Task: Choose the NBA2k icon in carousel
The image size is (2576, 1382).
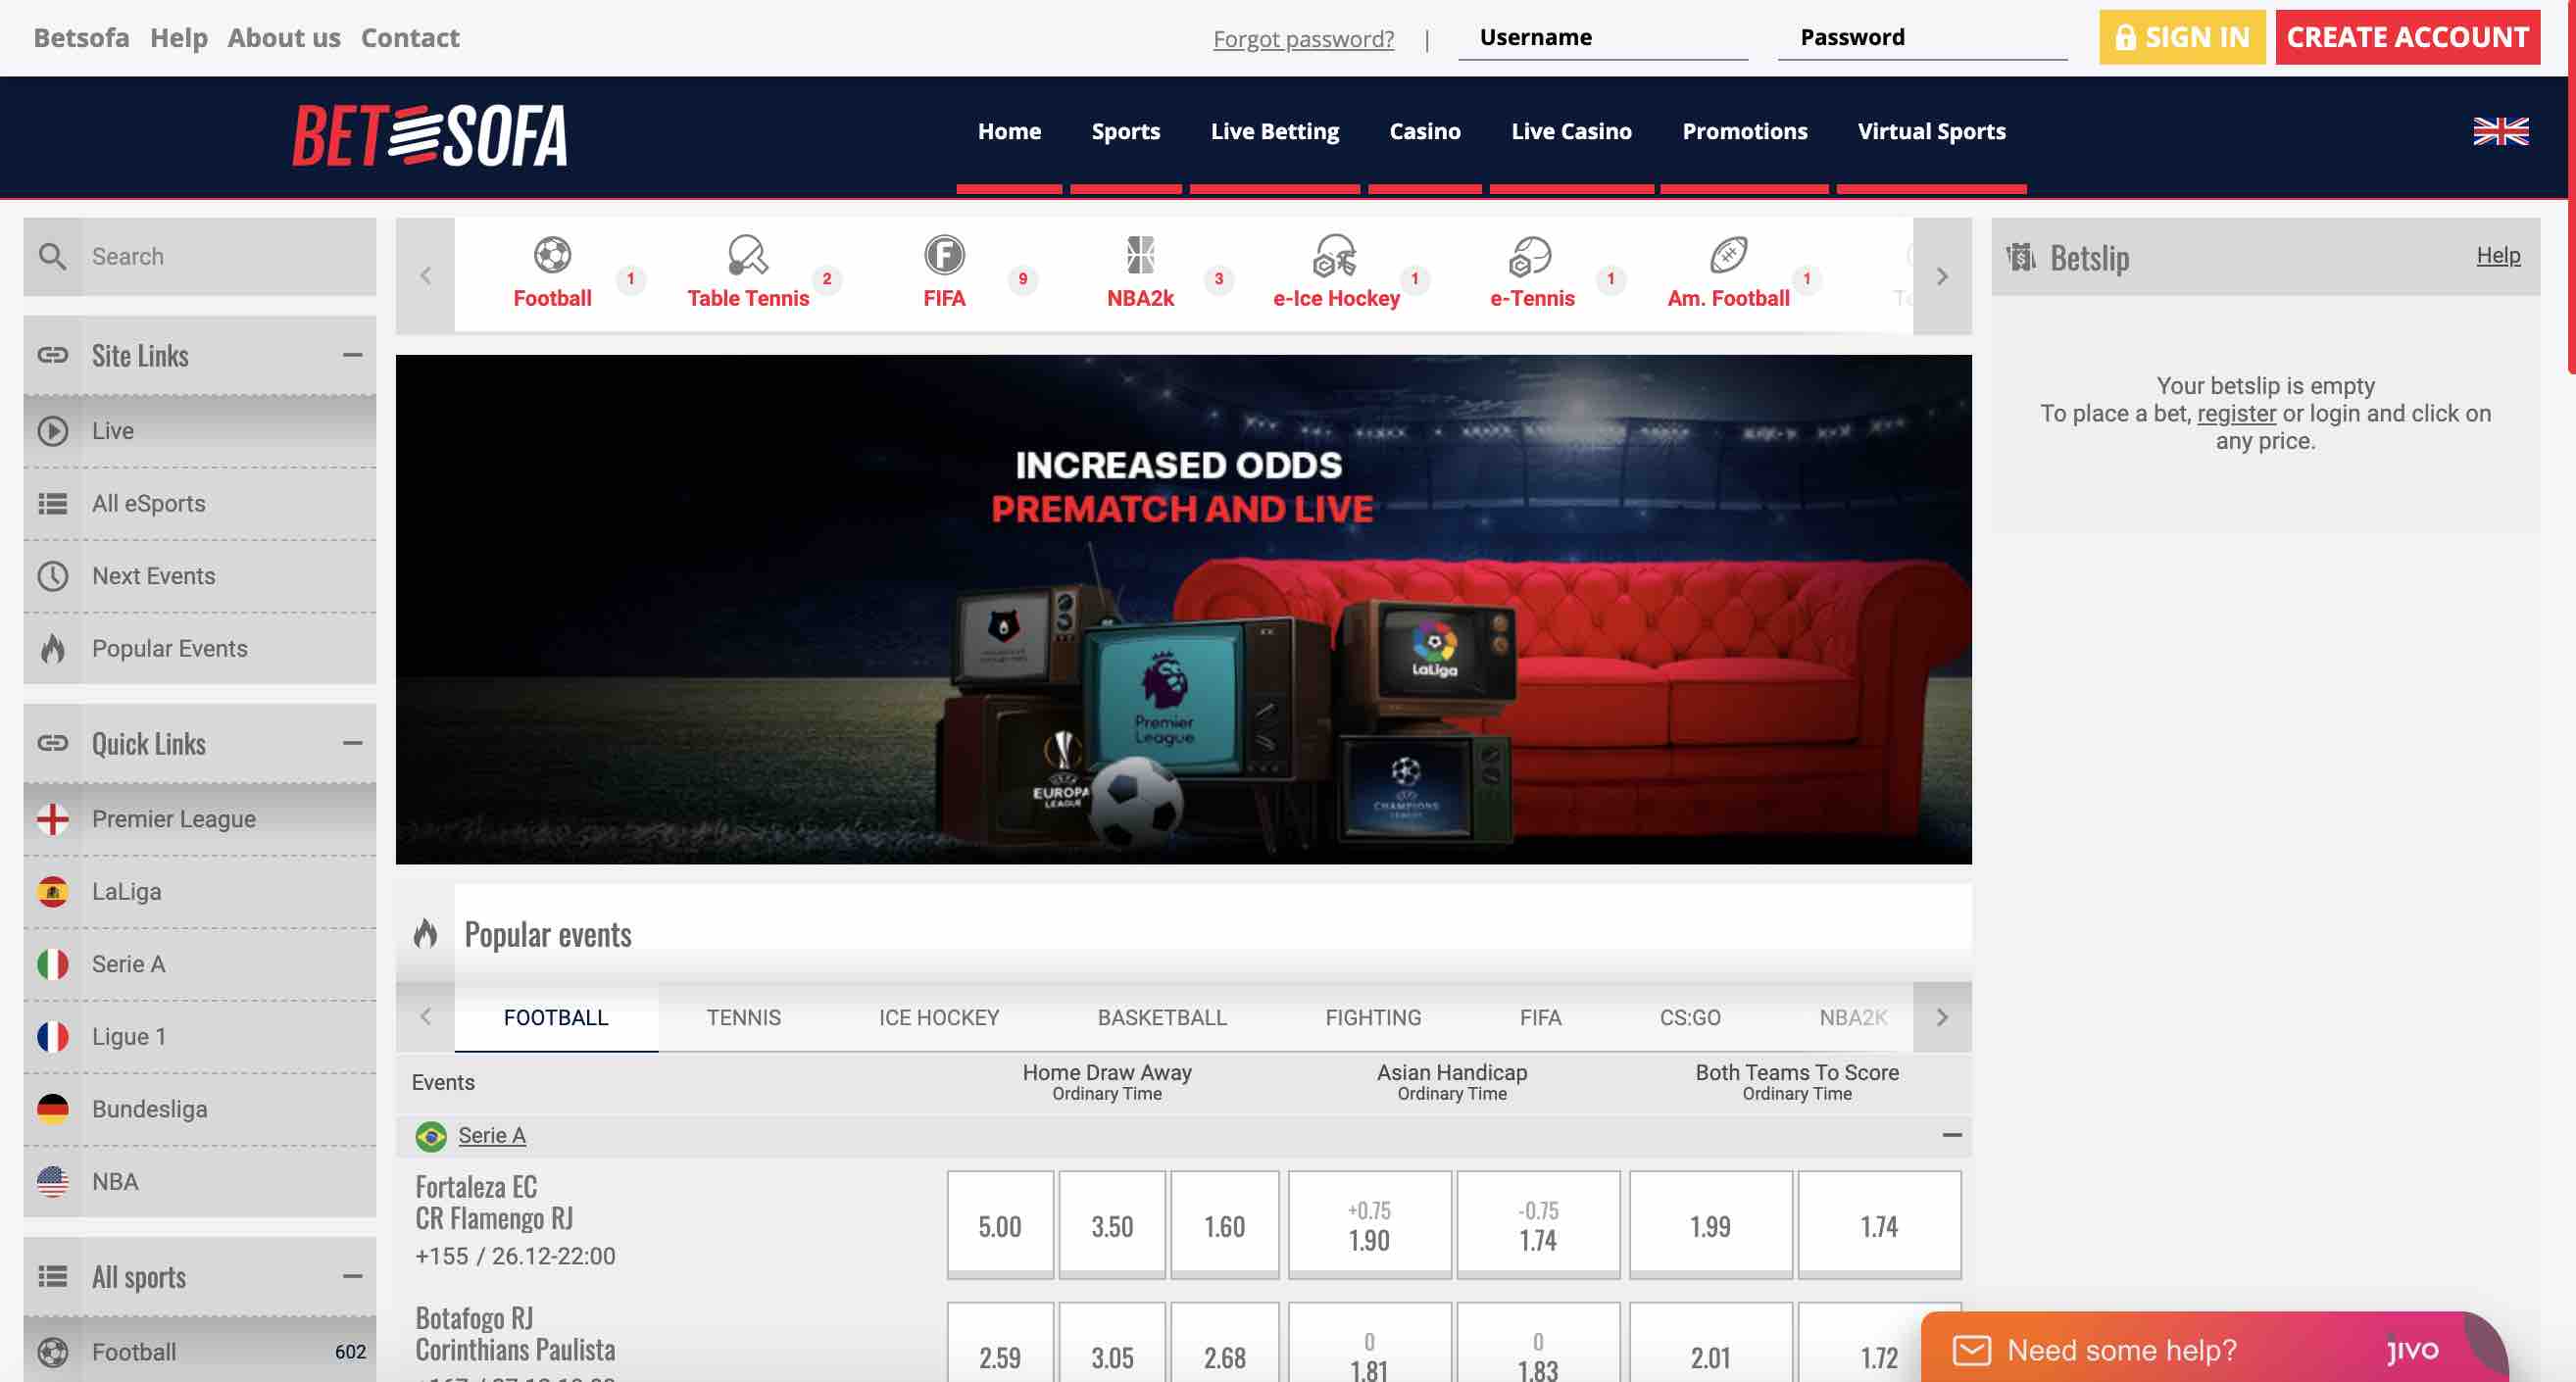Action: tap(1140, 255)
